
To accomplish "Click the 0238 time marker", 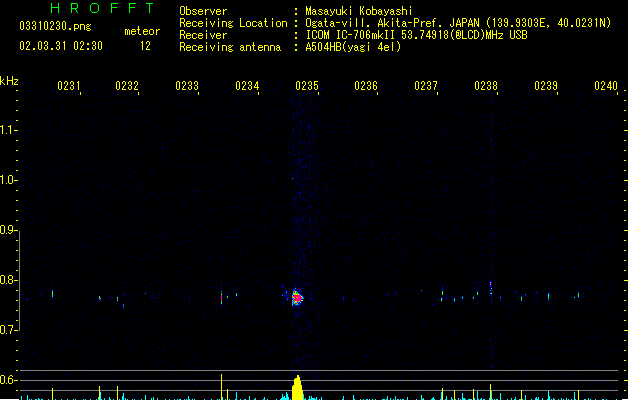I will (x=486, y=86).
